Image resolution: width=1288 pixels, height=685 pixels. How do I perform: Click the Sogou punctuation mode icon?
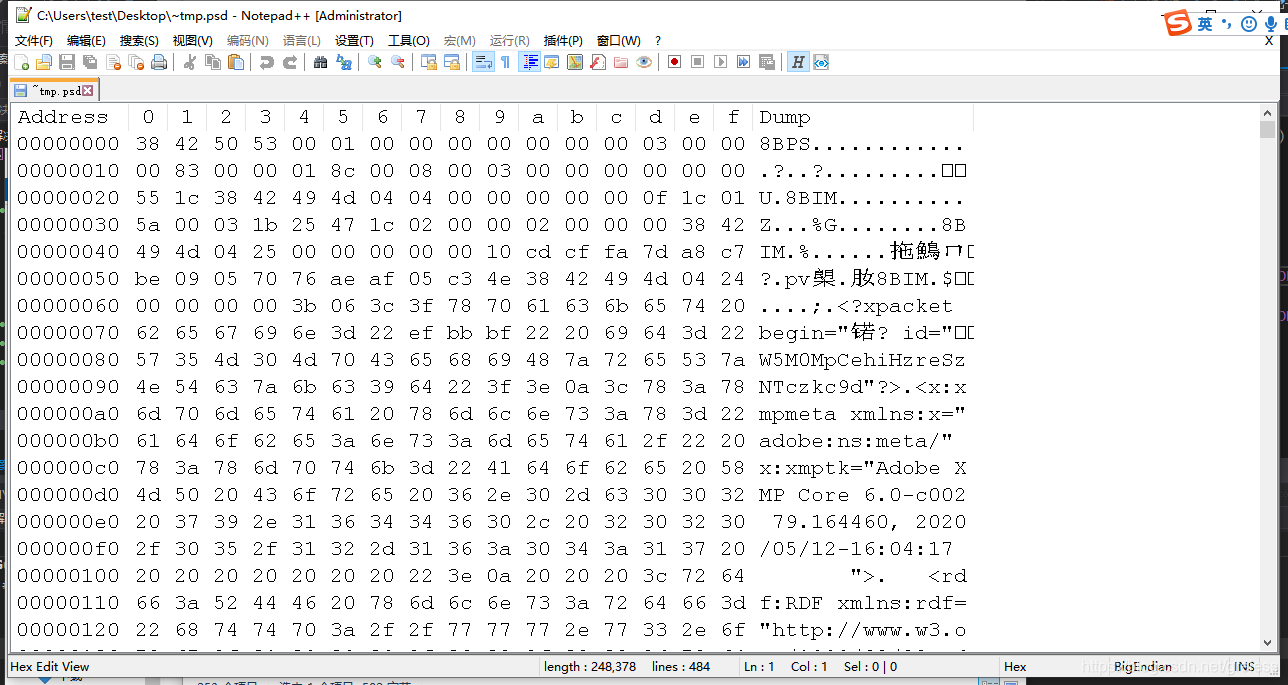1227,24
